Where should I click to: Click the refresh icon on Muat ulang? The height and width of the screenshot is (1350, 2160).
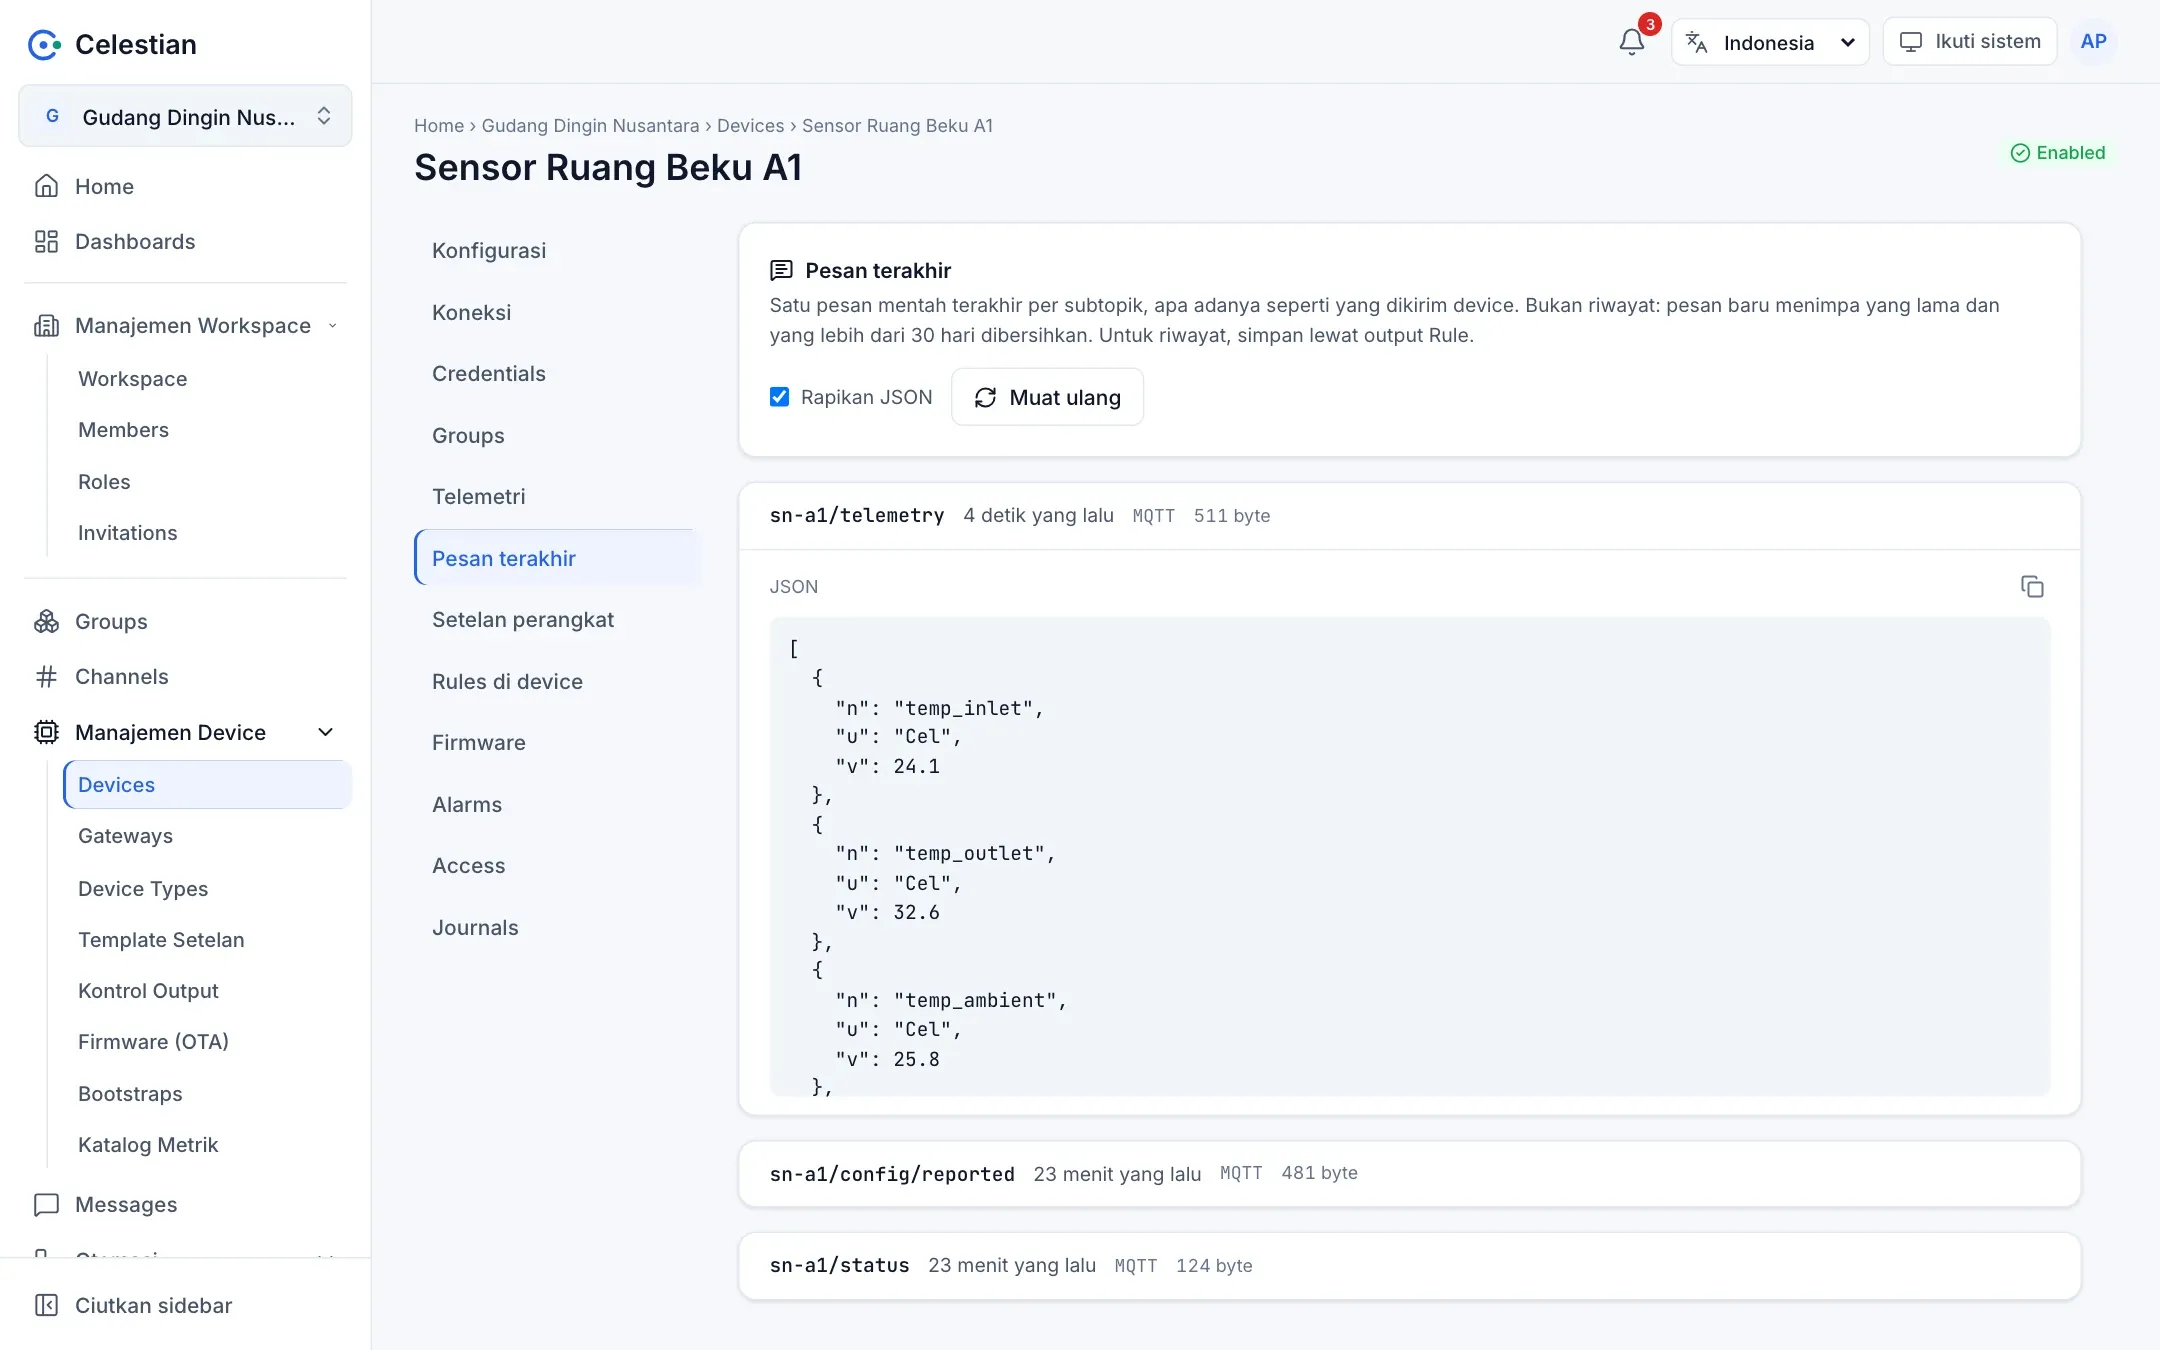(x=985, y=397)
